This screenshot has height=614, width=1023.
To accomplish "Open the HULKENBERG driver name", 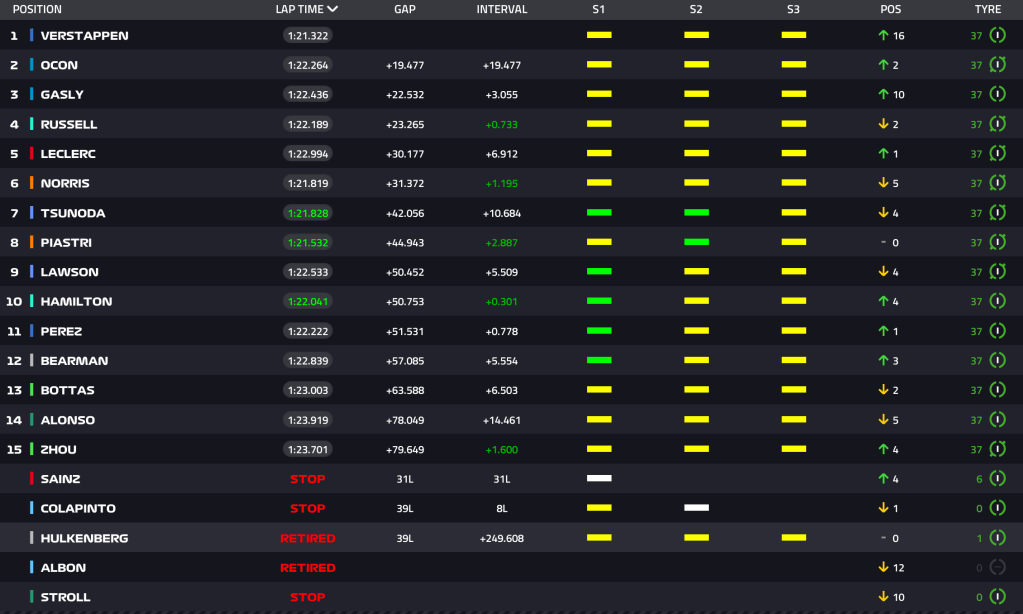I will 84,538.
